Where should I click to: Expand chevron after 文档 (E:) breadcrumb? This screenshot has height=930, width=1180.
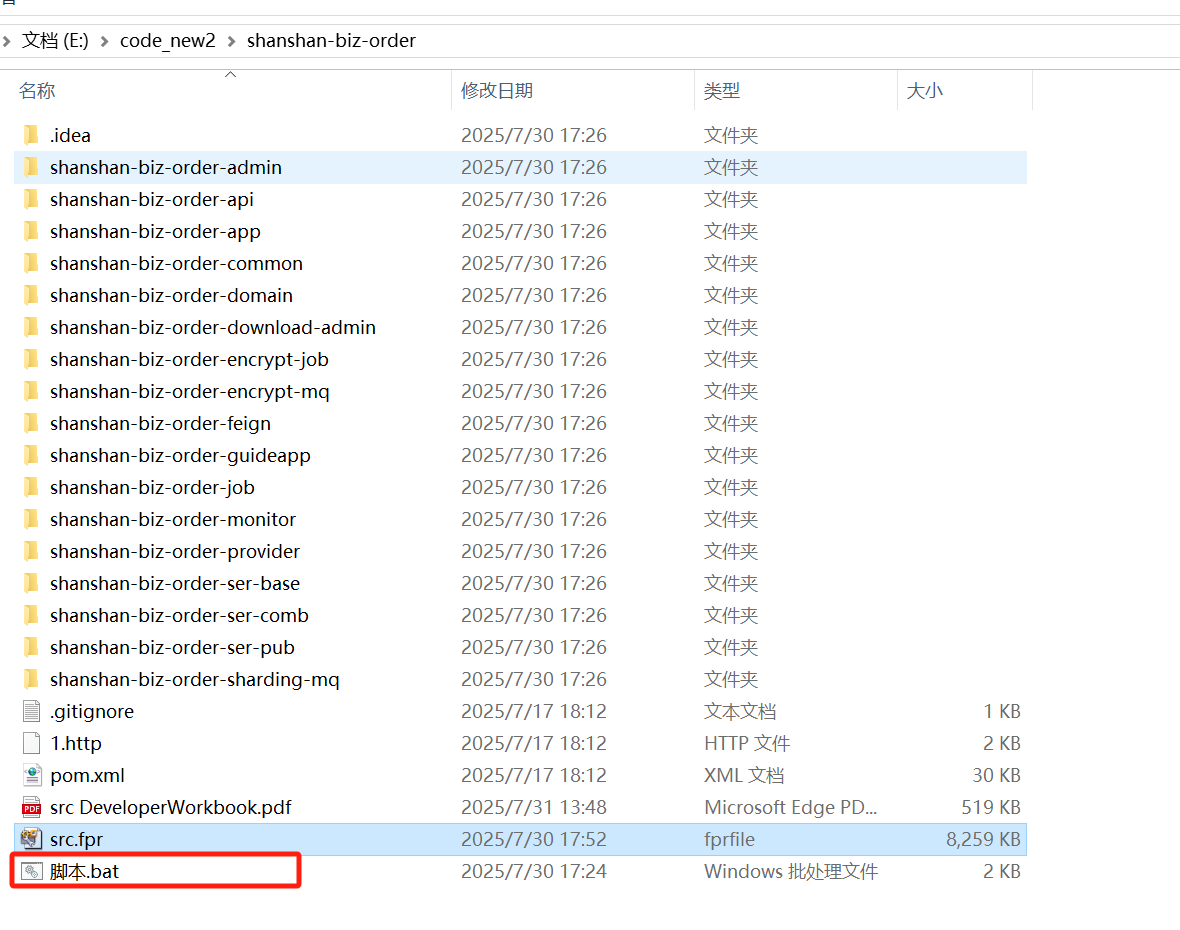tap(104, 41)
